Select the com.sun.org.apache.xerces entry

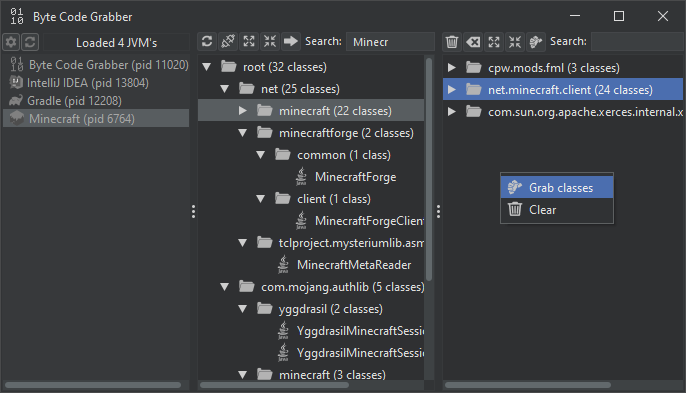(585, 112)
